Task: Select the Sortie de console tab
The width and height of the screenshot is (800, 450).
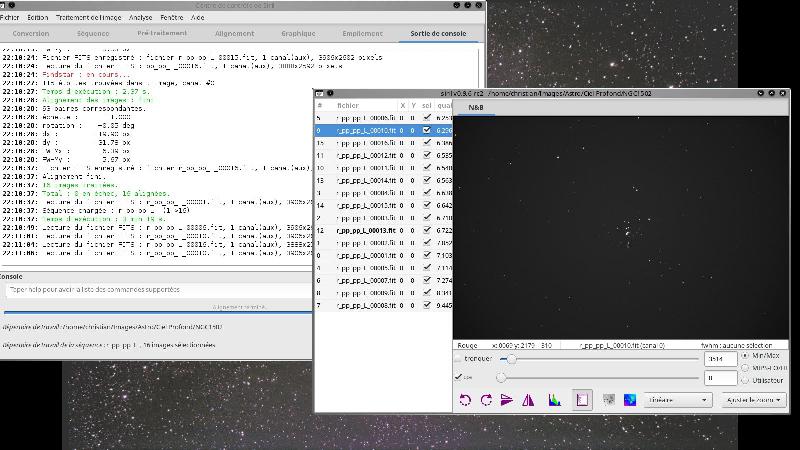Action: pyautogui.click(x=438, y=33)
